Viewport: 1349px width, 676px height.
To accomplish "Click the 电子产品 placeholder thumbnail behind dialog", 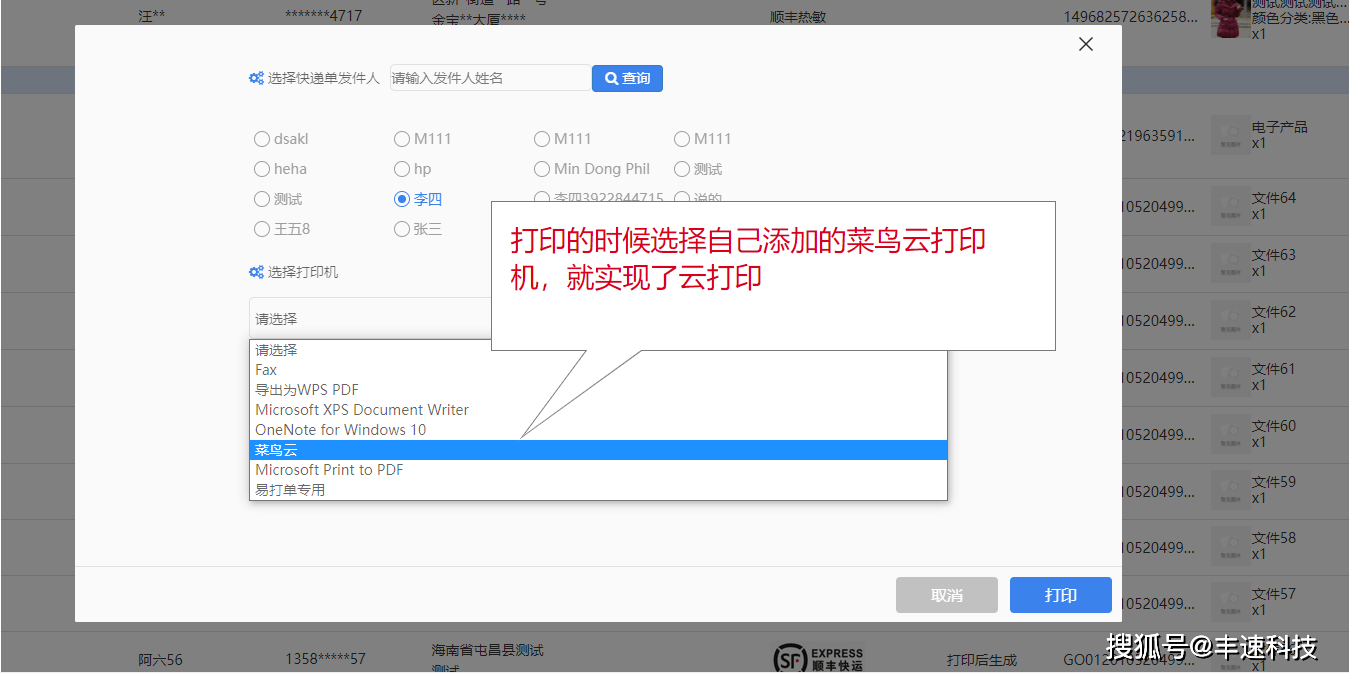I will pyautogui.click(x=1230, y=135).
